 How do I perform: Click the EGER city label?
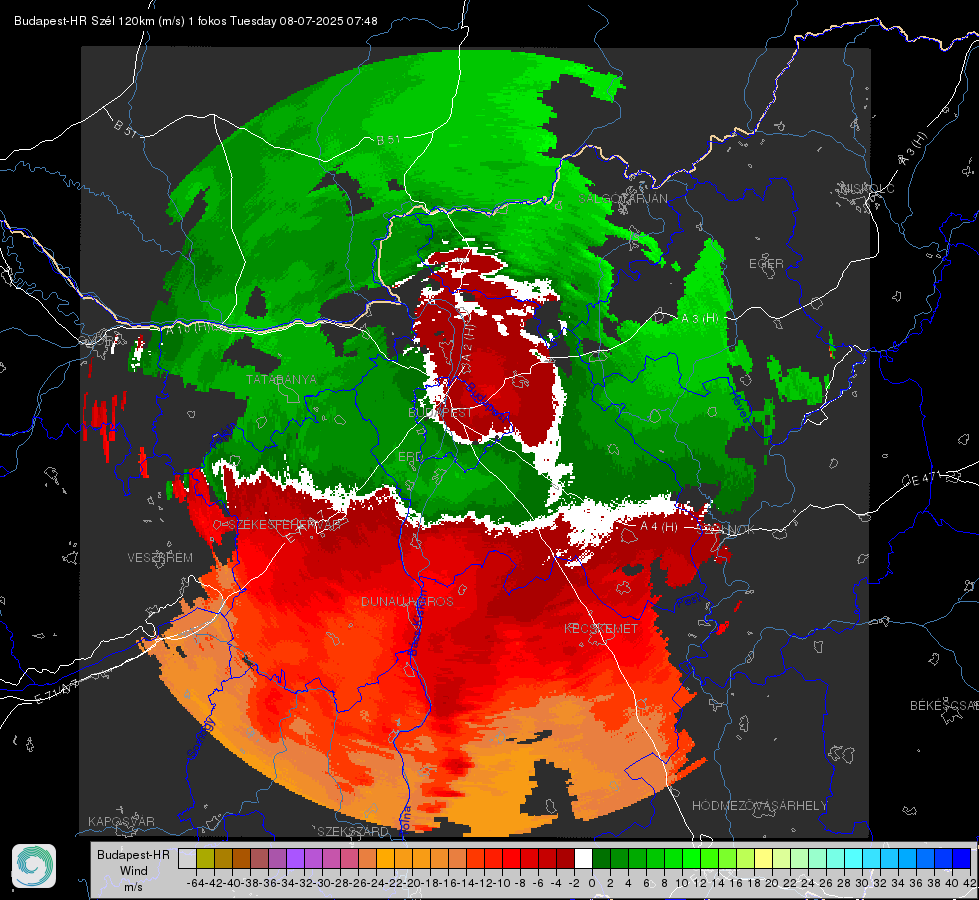766,264
